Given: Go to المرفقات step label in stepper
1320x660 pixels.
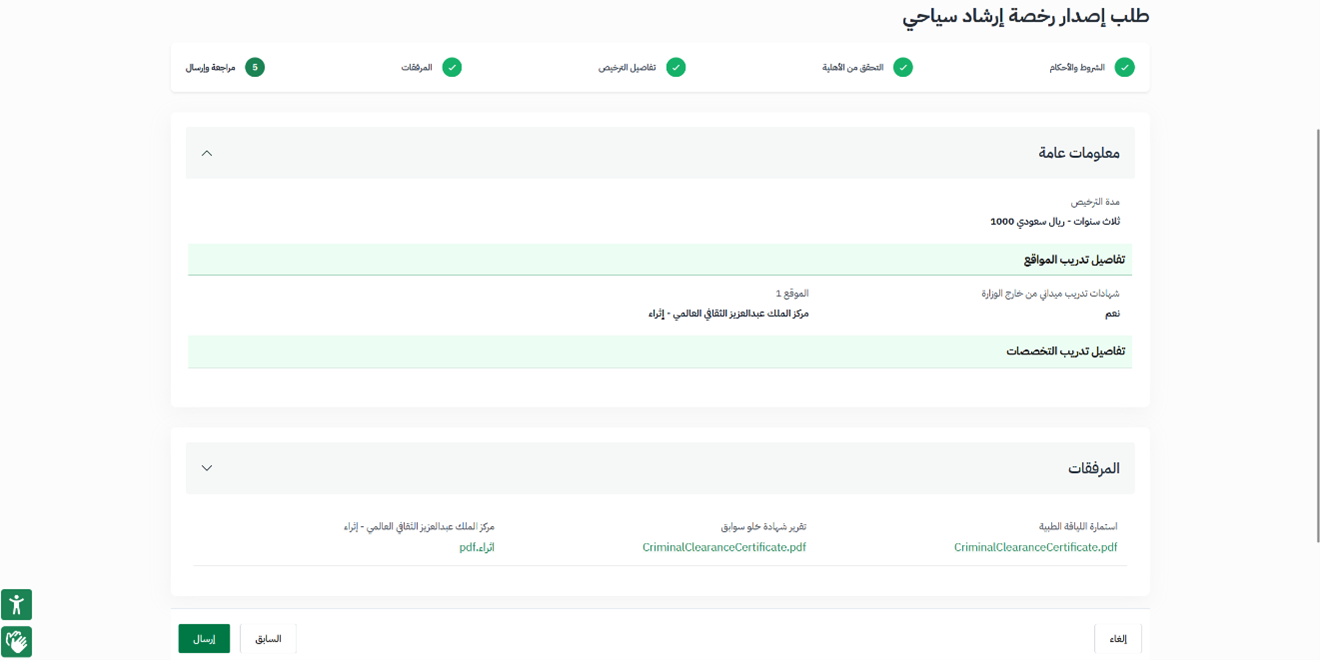Looking at the screenshot, I should point(417,68).
